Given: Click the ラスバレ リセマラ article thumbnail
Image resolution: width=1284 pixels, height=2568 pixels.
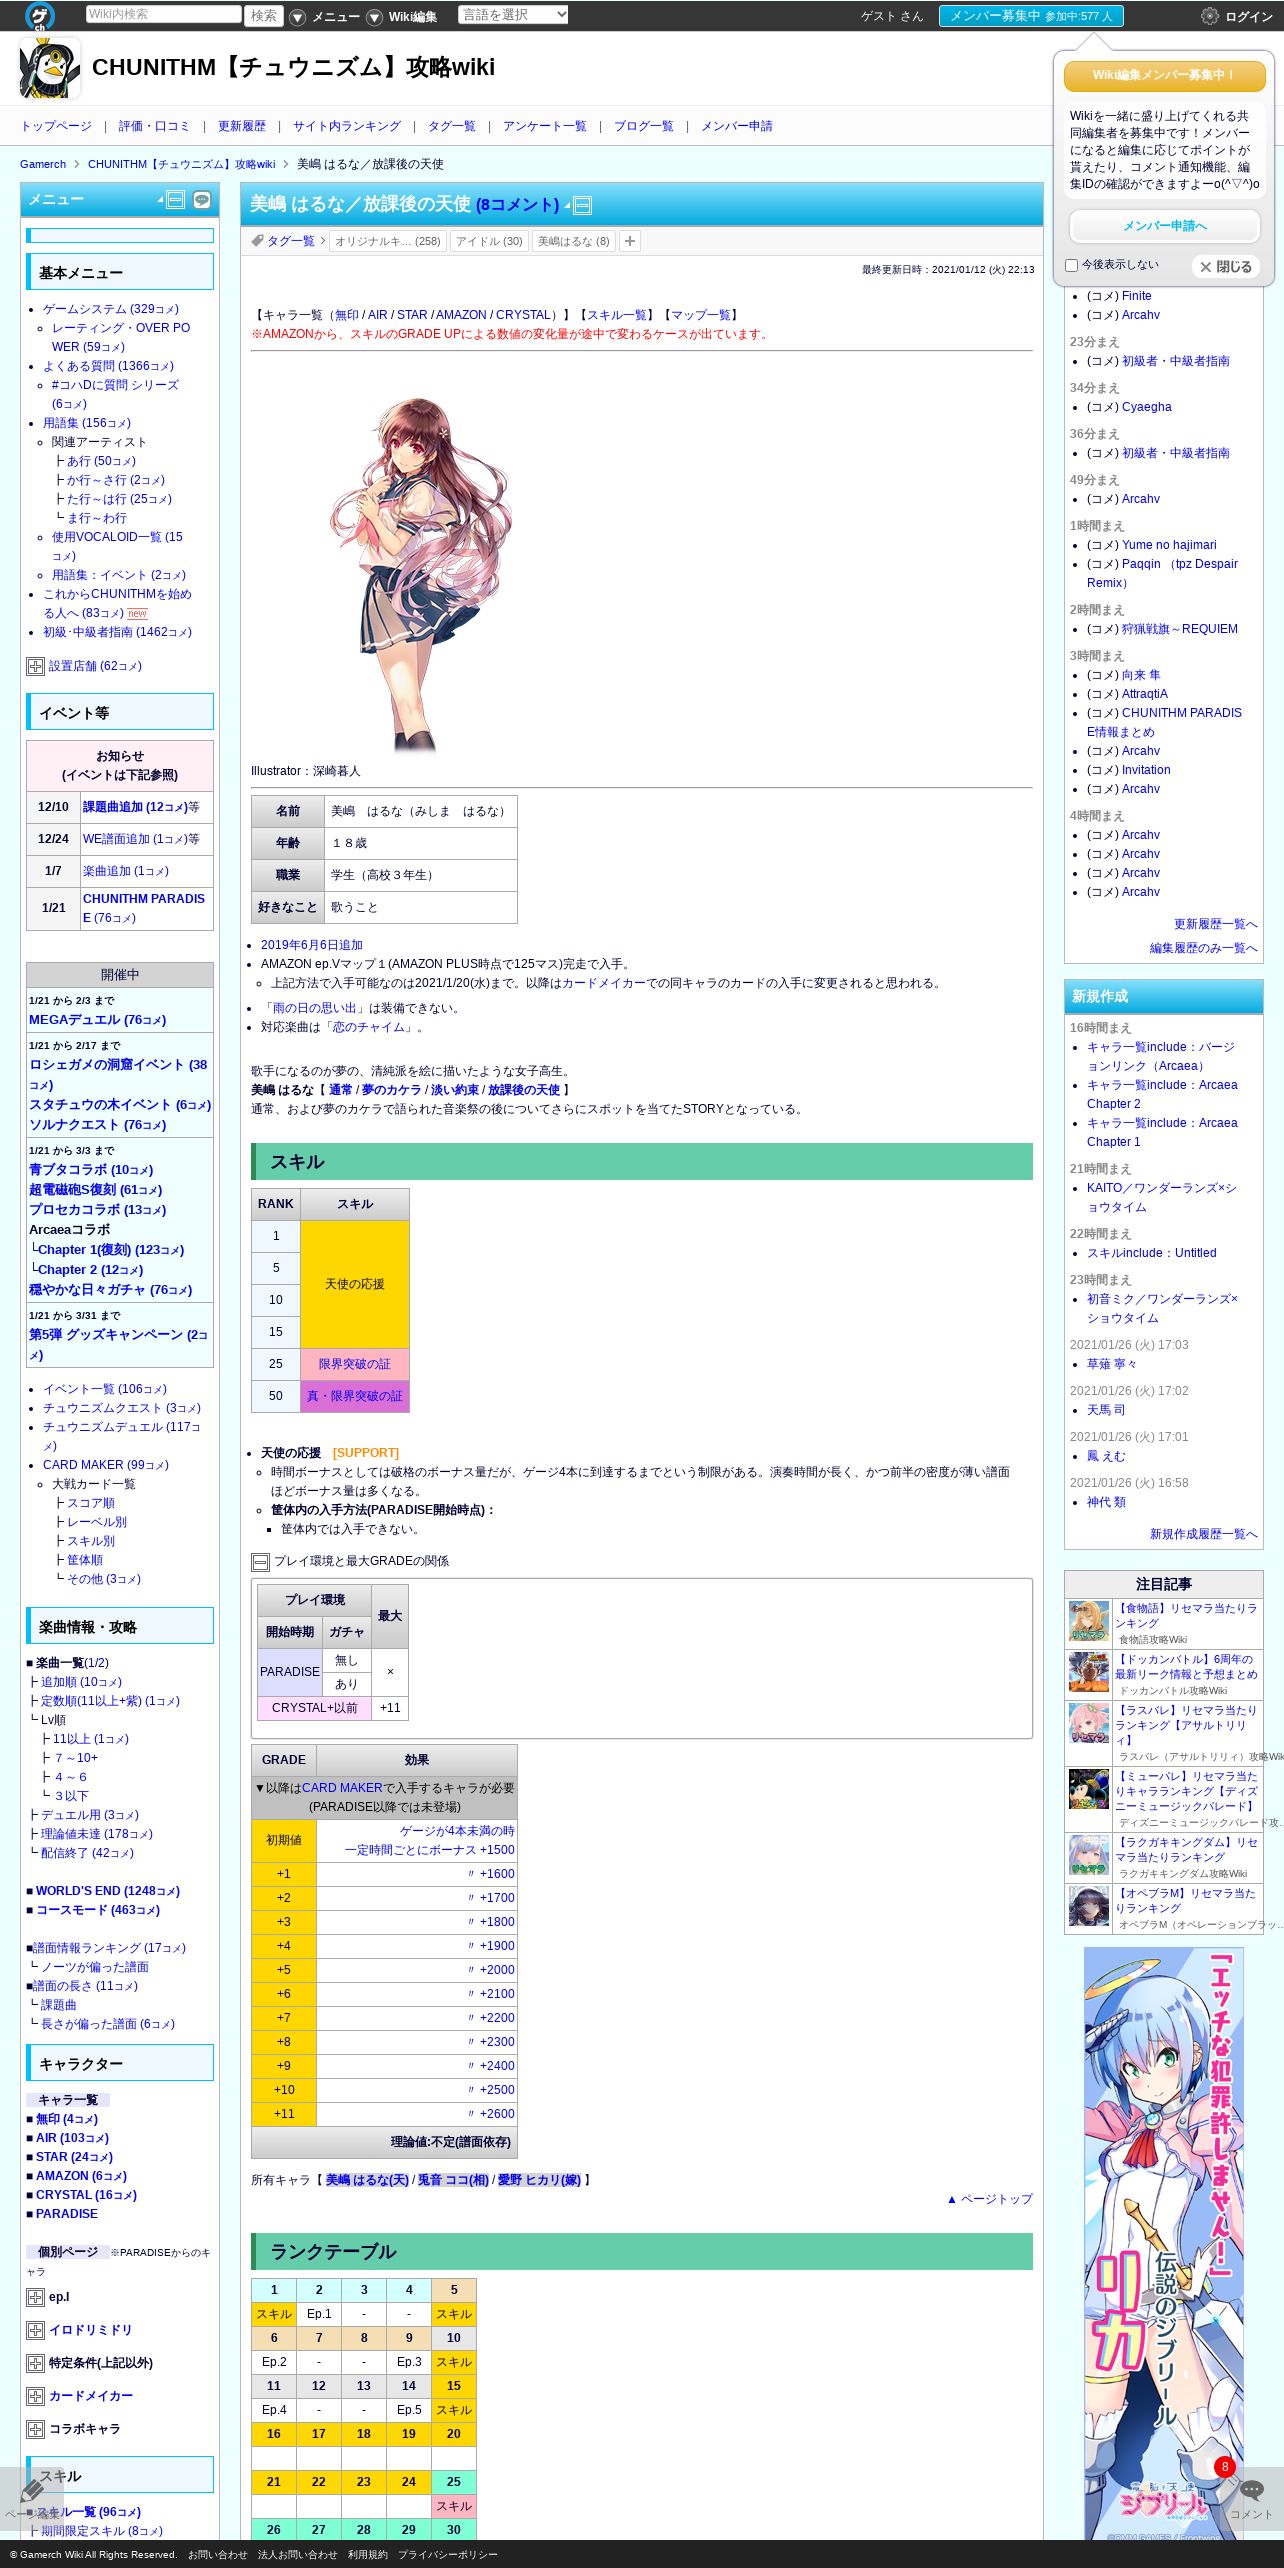Looking at the screenshot, I should tap(1089, 1723).
